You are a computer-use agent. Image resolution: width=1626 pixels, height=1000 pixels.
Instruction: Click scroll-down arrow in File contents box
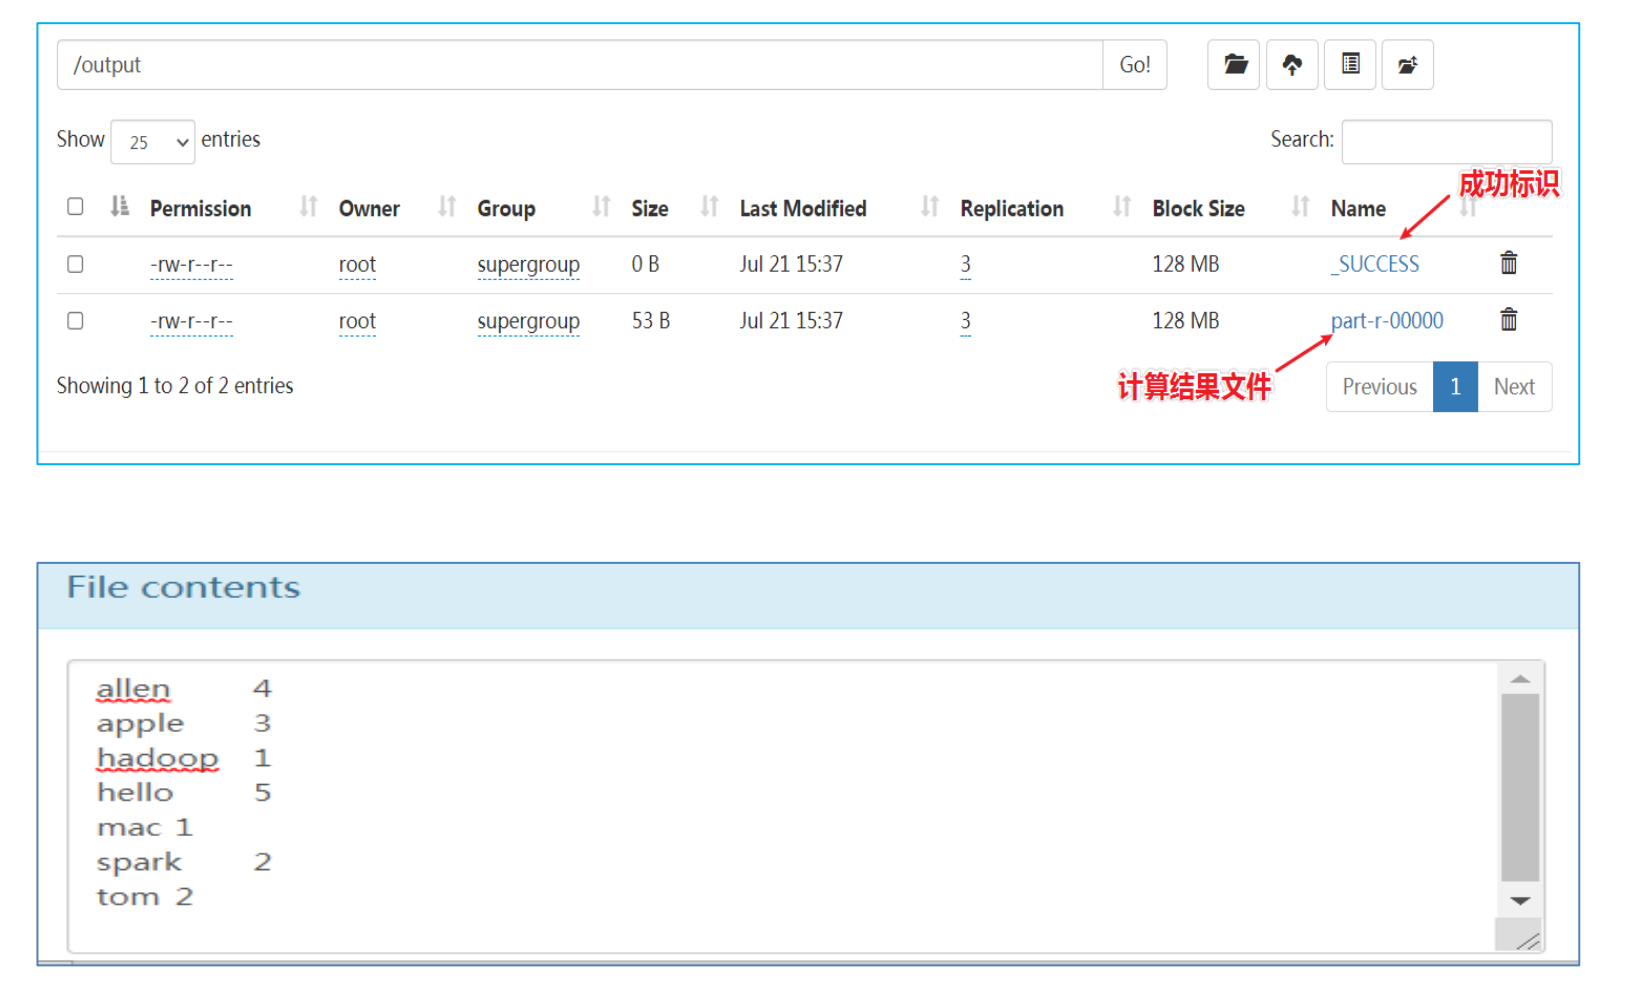[1520, 901]
